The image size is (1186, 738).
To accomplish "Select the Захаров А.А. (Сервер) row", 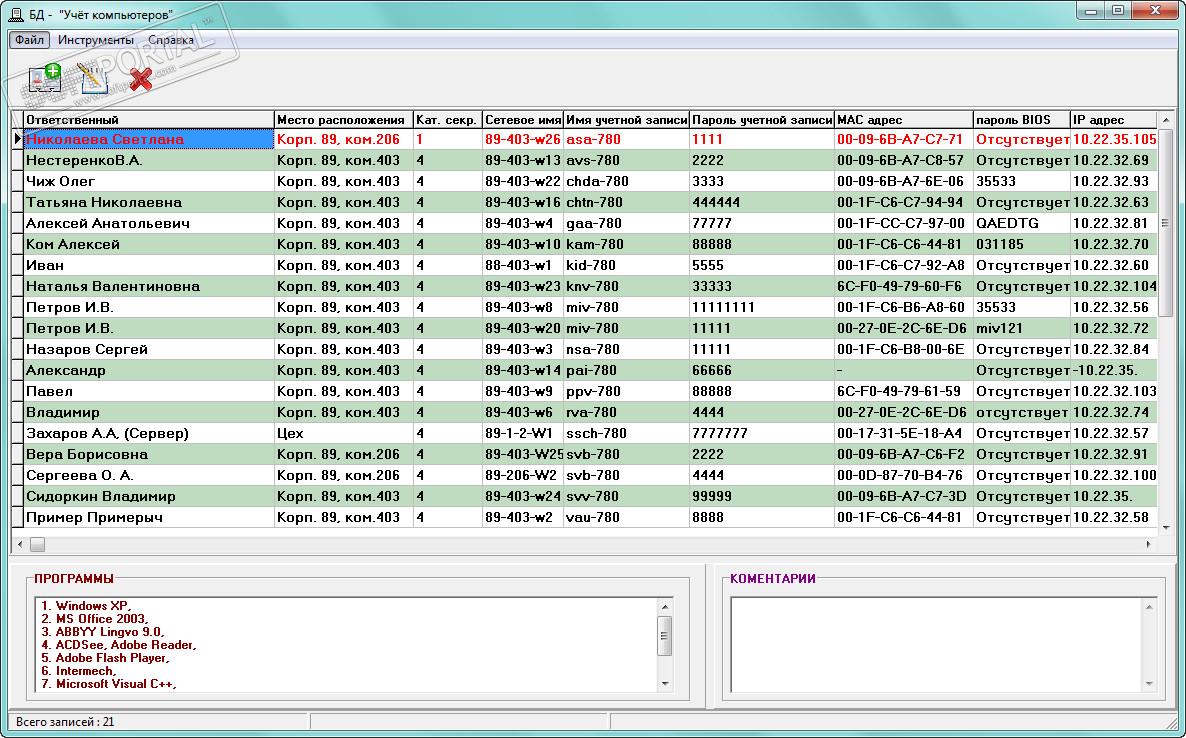I will point(585,433).
